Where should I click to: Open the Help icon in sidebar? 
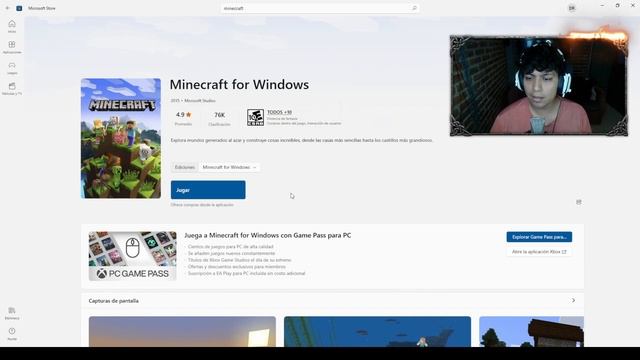pos(12,334)
